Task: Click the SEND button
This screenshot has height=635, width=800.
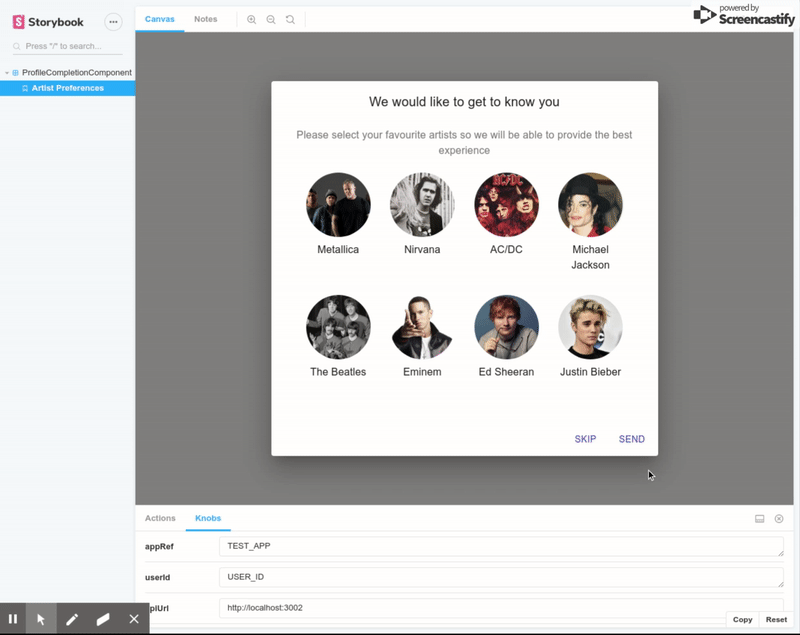Action: click(632, 439)
